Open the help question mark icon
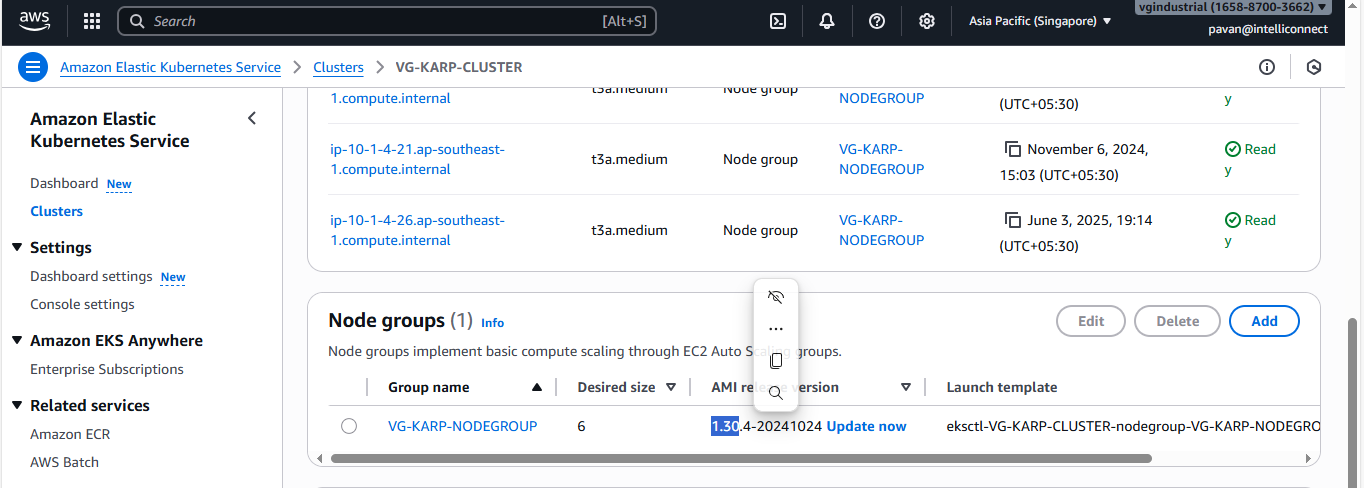This screenshot has height=488, width=1364. [877, 21]
